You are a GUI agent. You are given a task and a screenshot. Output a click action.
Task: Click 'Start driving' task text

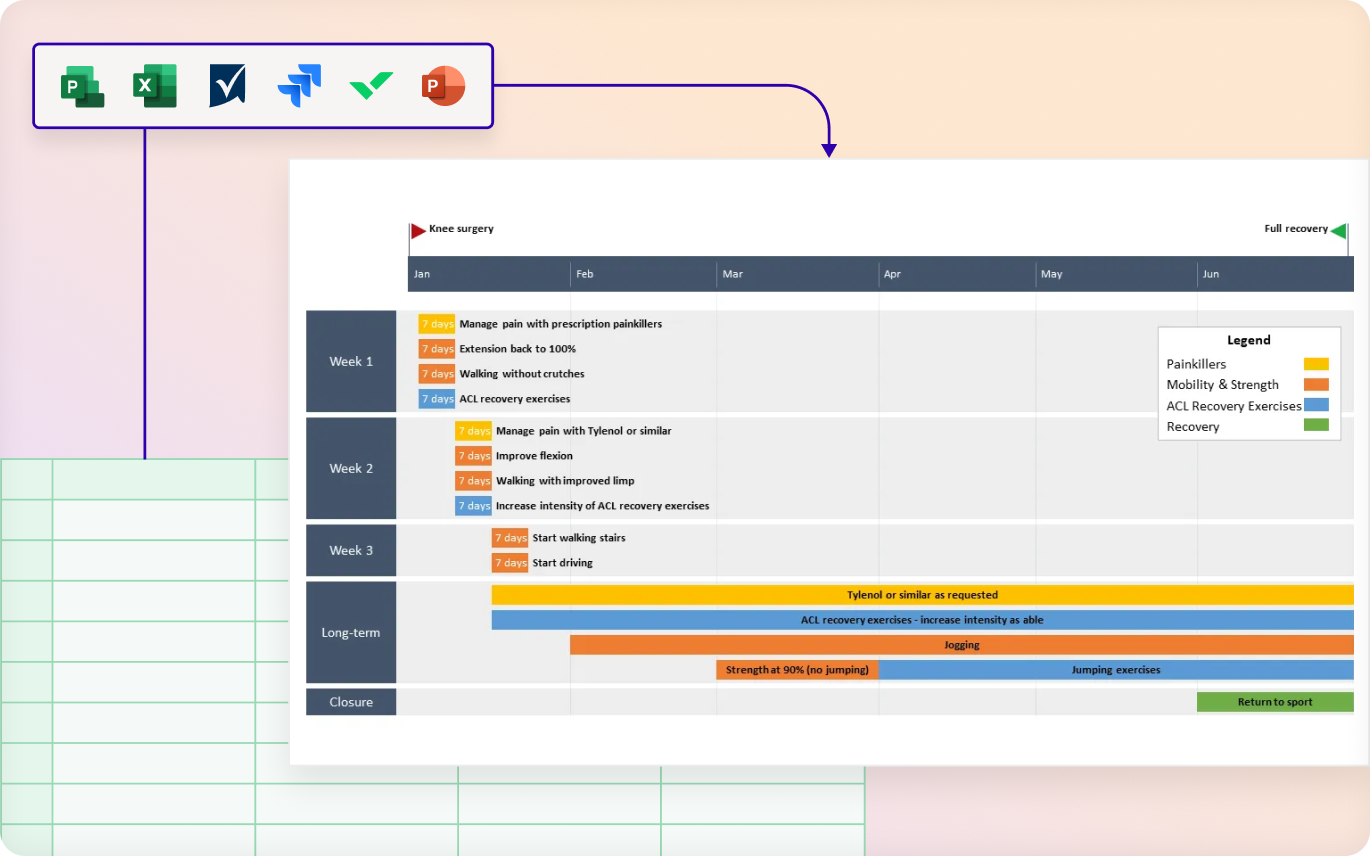(x=563, y=563)
